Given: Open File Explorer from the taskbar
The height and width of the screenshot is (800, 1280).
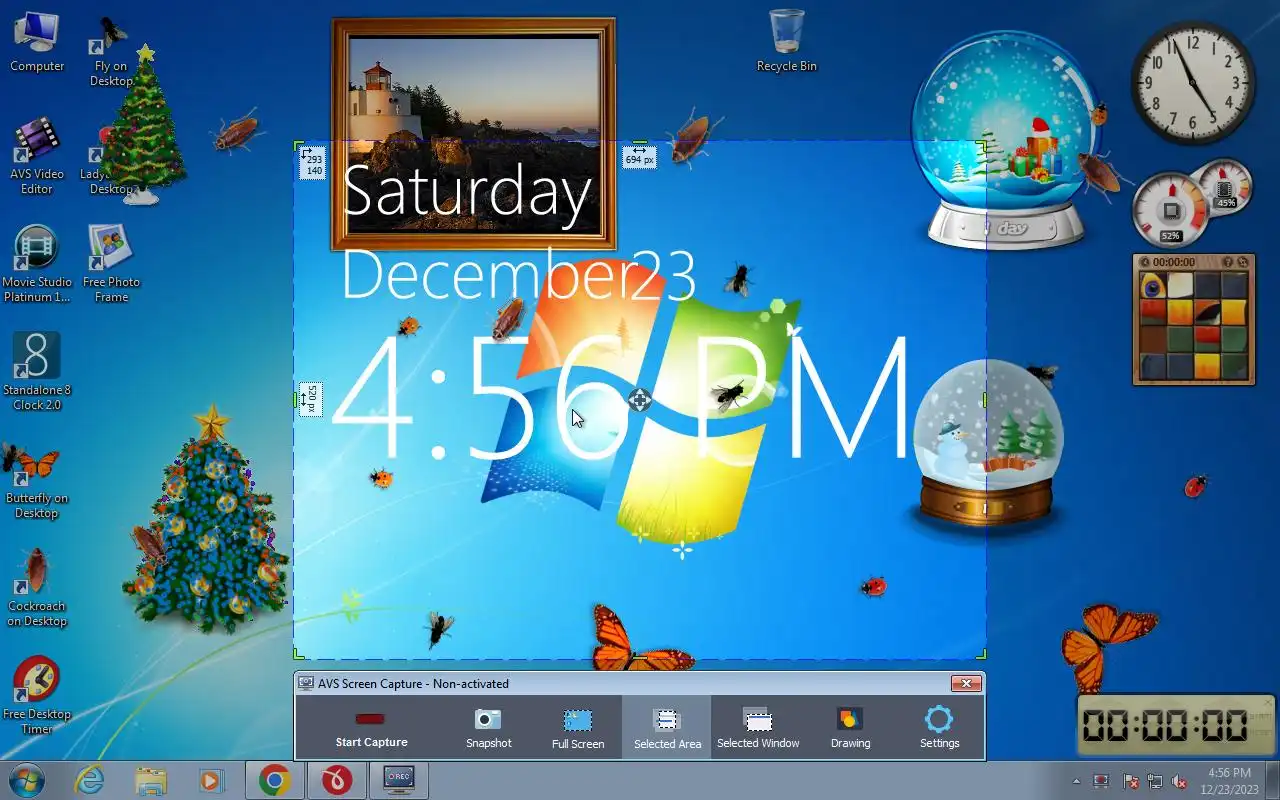Looking at the screenshot, I should [x=150, y=780].
